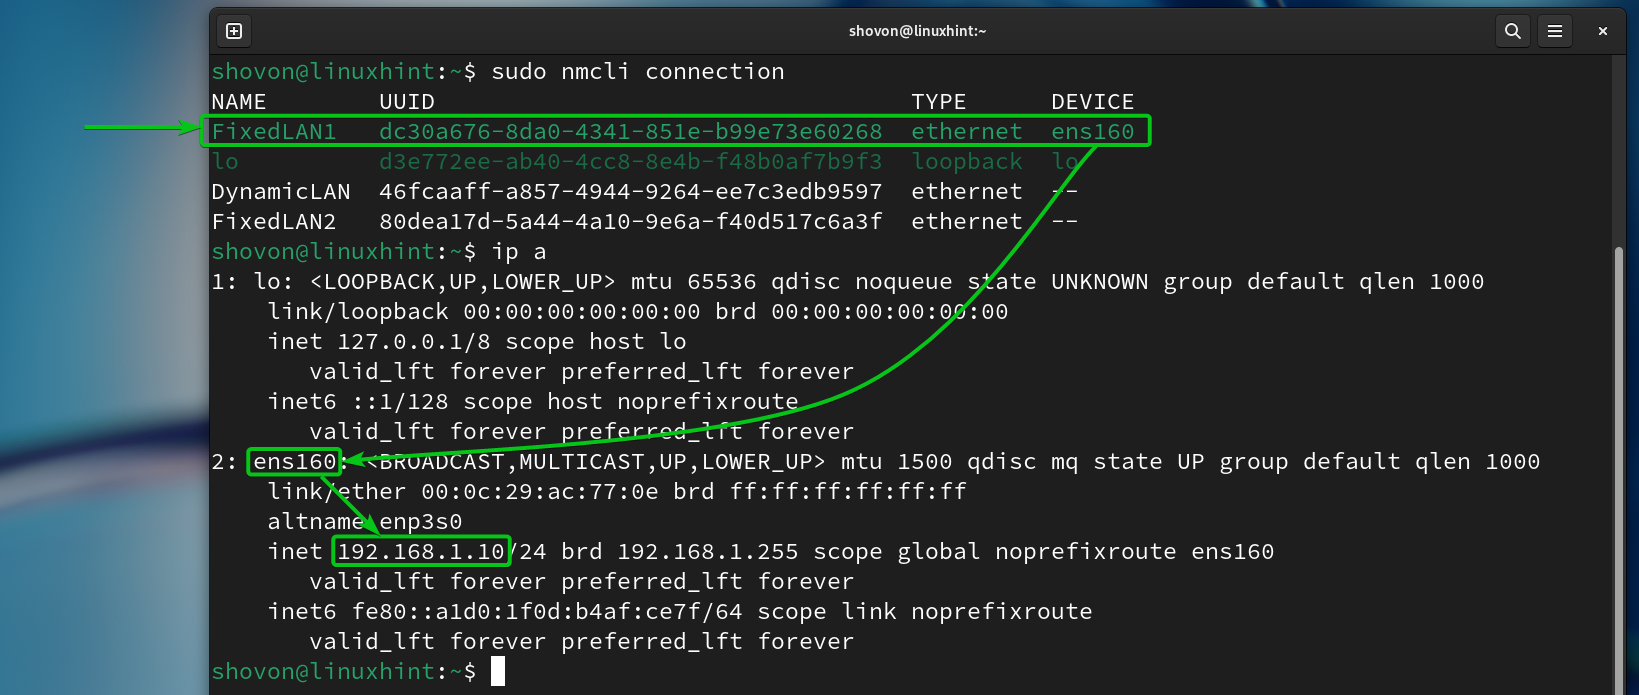This screenshot has height=695, width=1639.
Task: Click the boxed ens160 interface label
Action: (295, 461)
